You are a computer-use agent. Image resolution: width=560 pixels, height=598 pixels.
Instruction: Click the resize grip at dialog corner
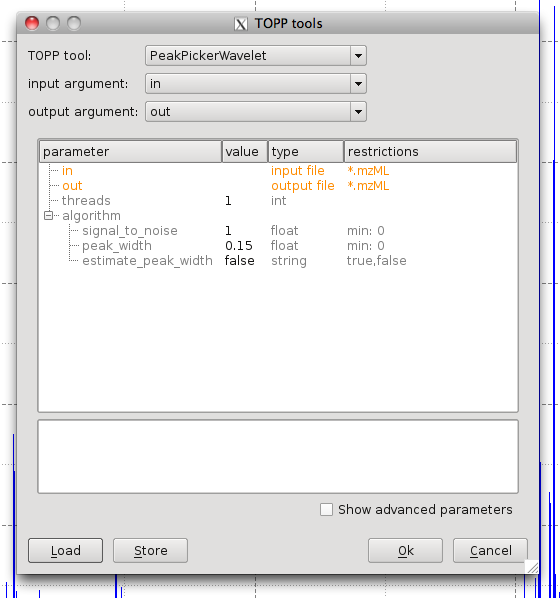click(x=532, y=567)
